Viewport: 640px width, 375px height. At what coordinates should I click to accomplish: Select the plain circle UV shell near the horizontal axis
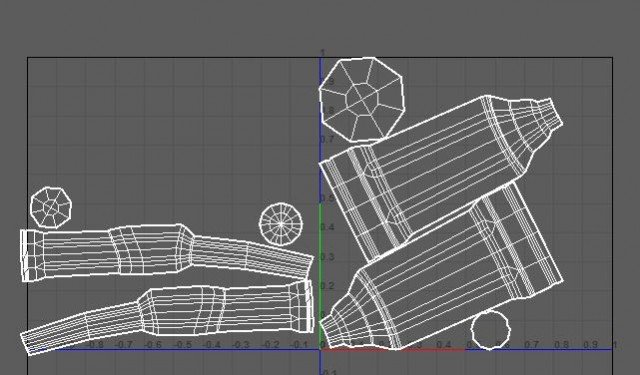pyautogui.click(x=491, y=330)
